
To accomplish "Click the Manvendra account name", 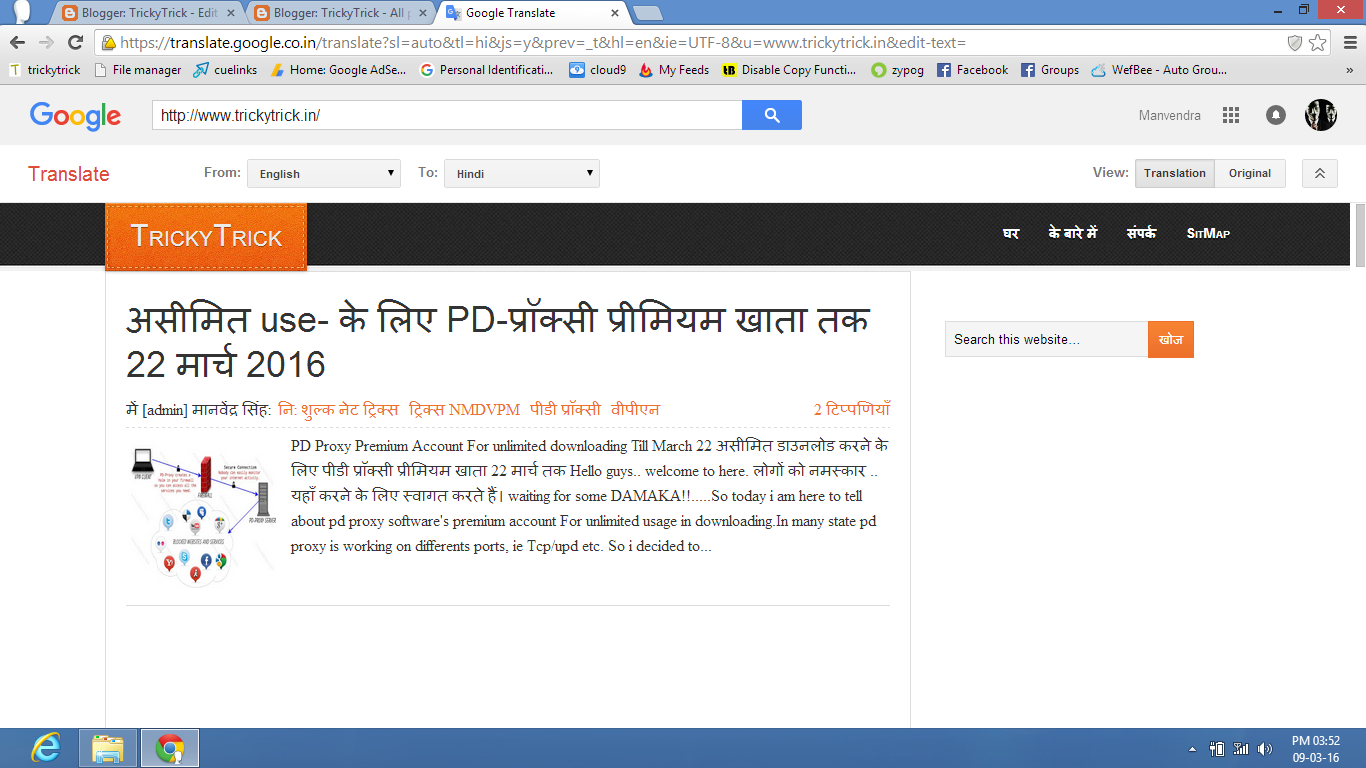I will pyautogui.click(x=1170, y=116).
